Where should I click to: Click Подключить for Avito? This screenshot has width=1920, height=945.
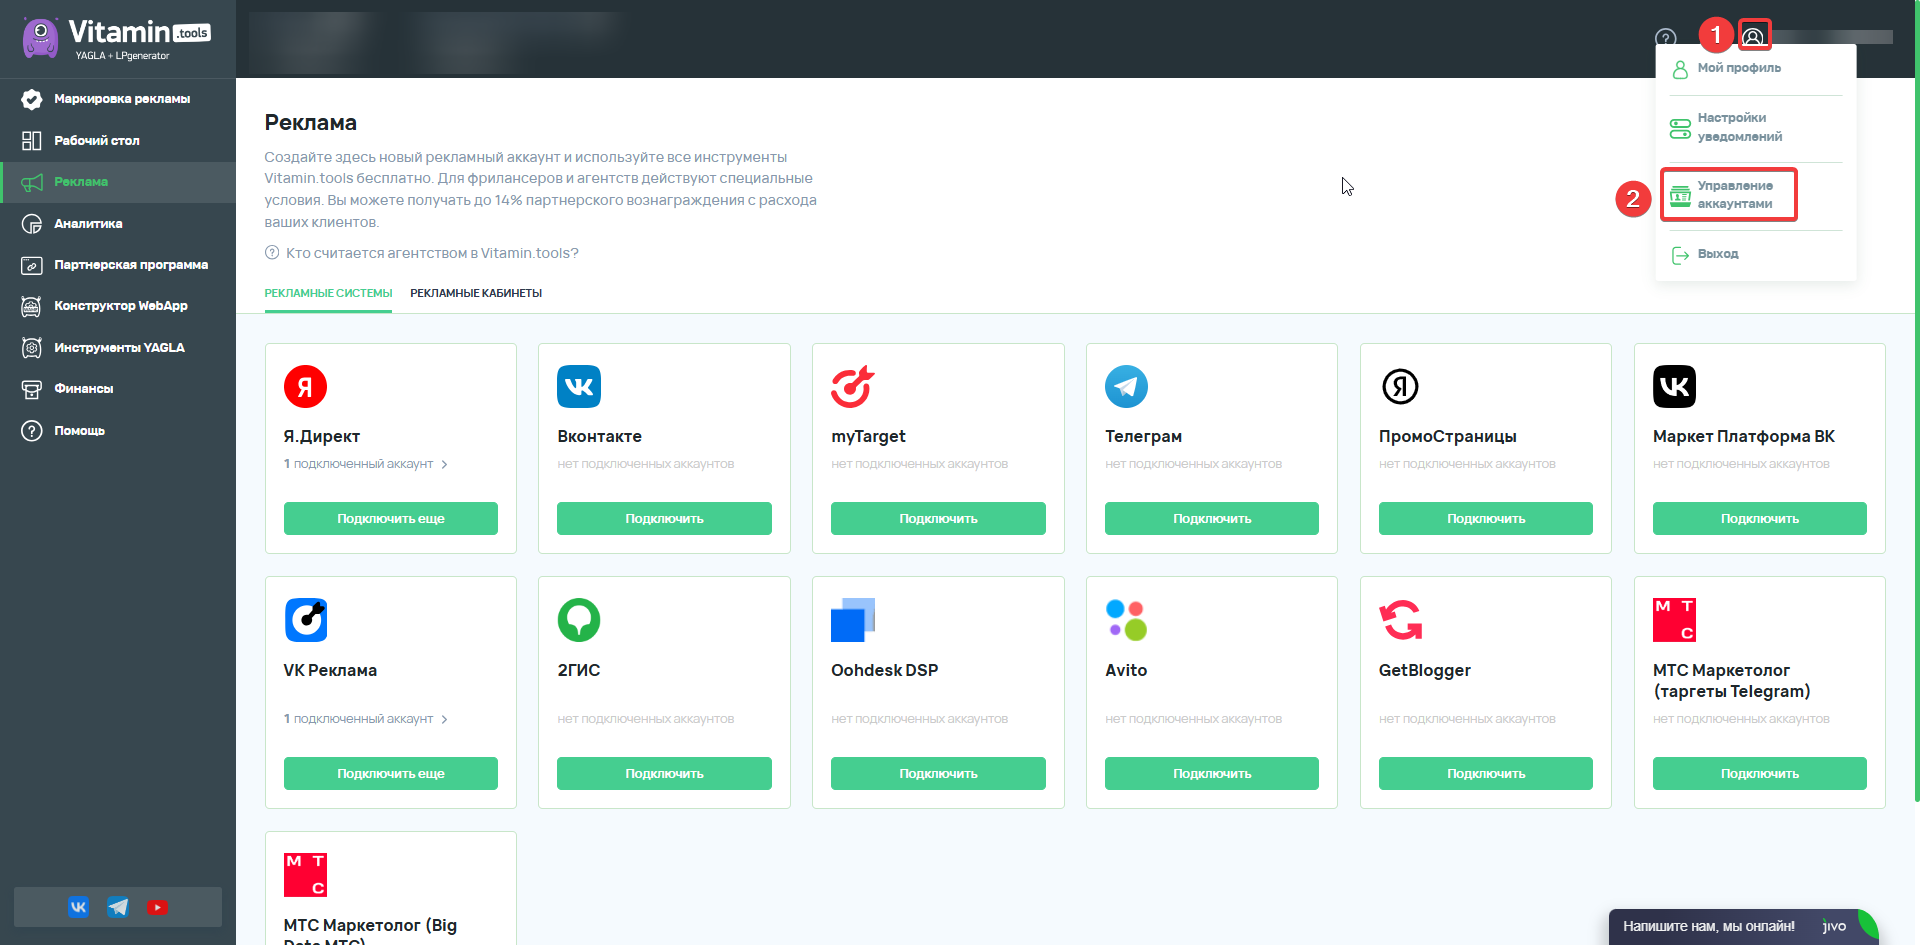click(x=1212, y=774)
